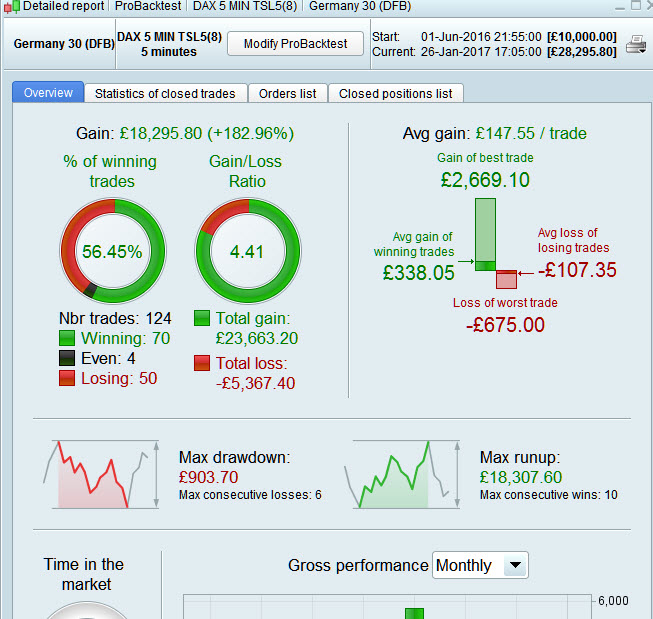653x619 pixels.
Task: Click the red Losing legend swatch
Action: (x=67, y=378)
